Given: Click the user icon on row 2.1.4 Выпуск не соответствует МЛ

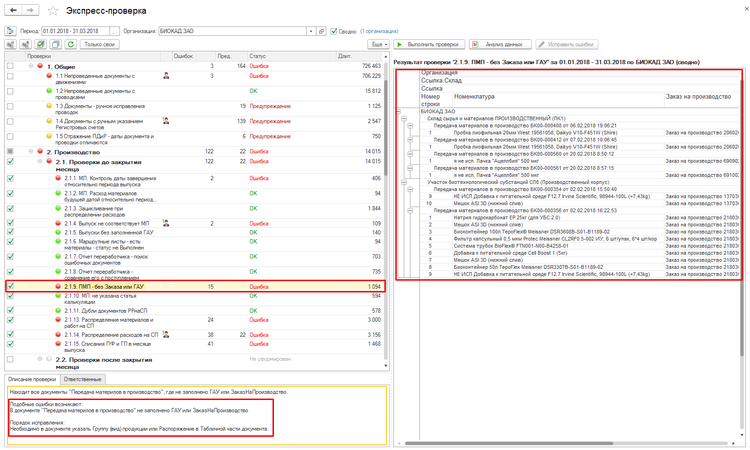Looking at the screenshot, I should click(166, 223).
